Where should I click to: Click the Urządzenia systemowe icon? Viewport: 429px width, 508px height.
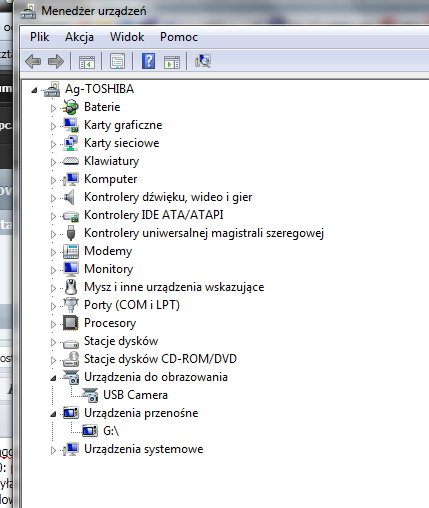point(71,449)
